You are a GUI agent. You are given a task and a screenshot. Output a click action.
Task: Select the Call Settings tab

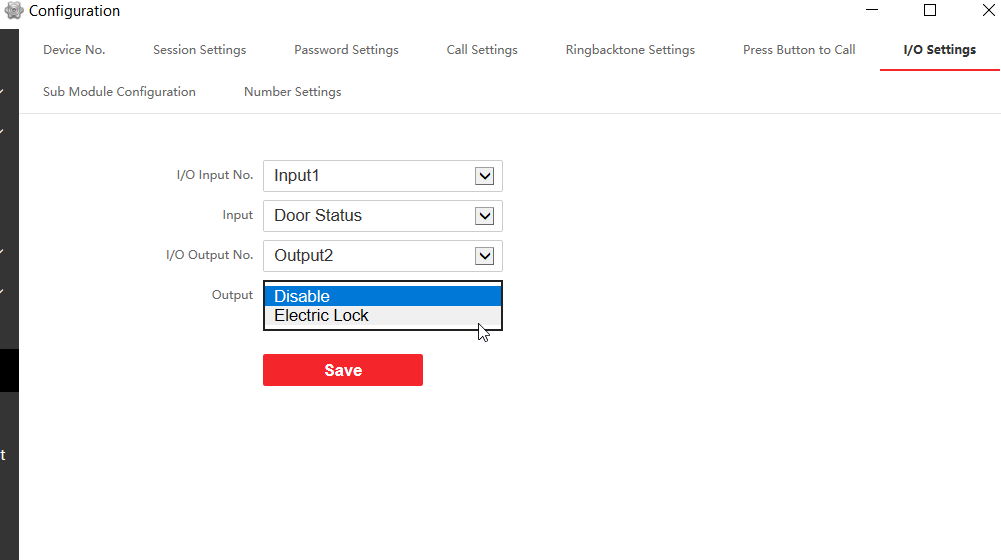coord(482,50)
